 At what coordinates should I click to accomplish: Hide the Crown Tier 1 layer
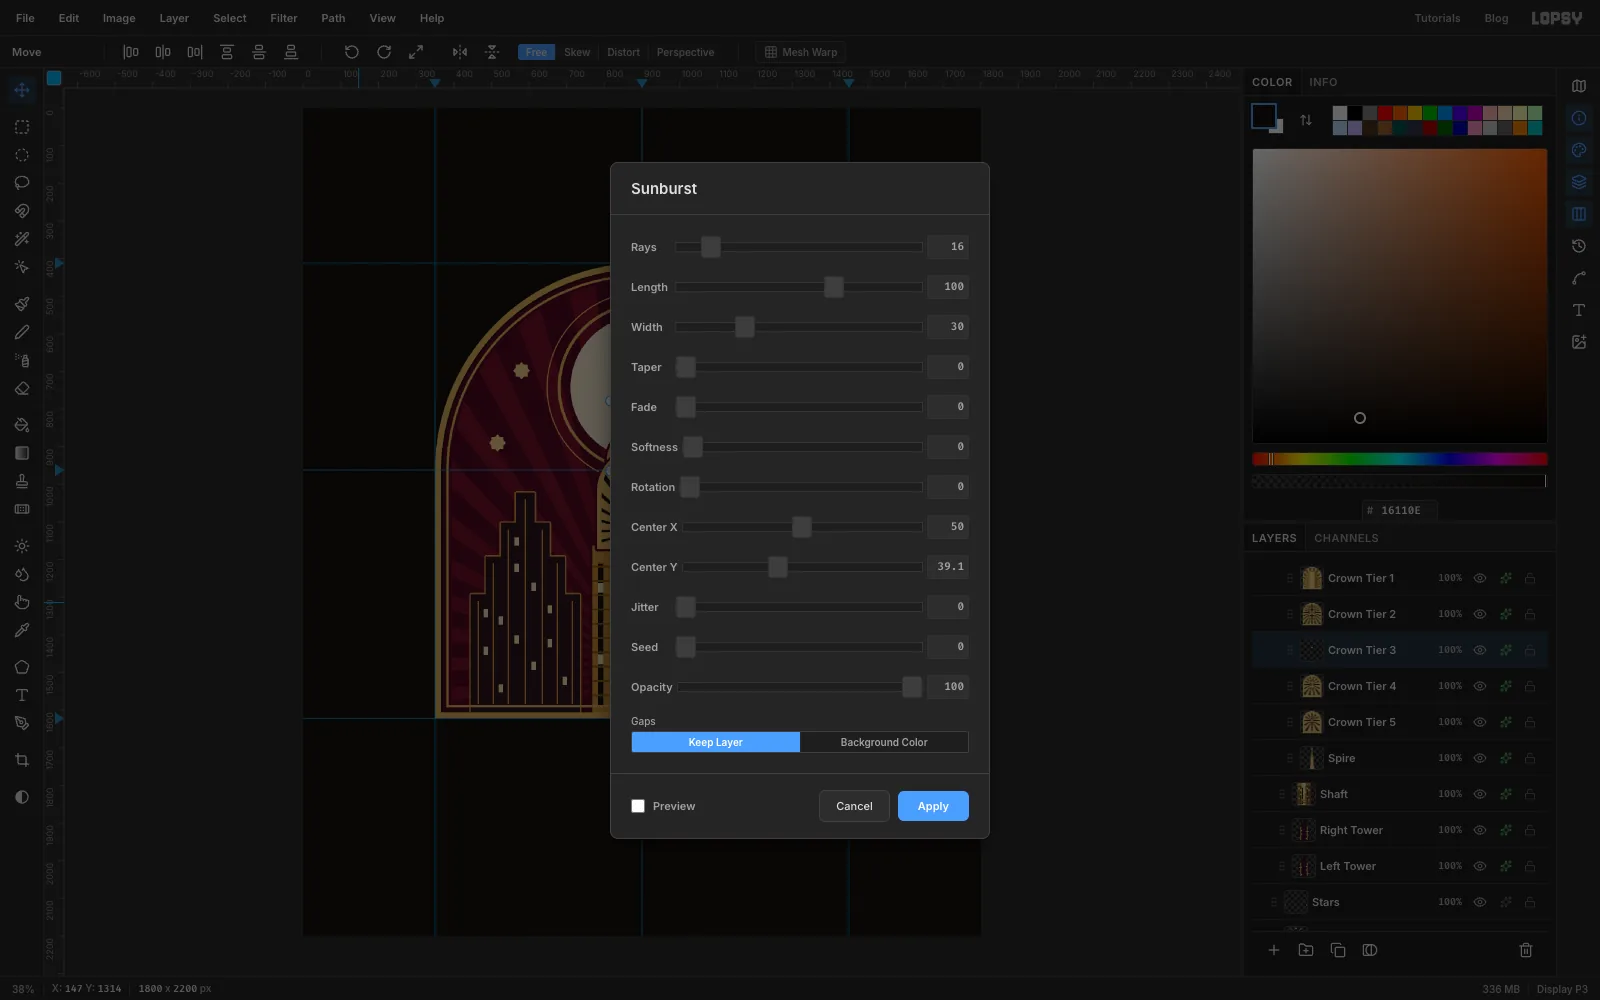[1480, 578]
